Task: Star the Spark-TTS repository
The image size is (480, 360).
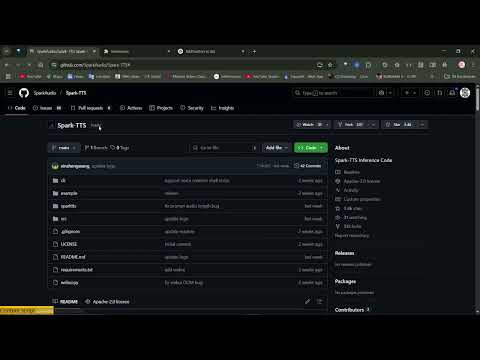Action: point(399,124)
